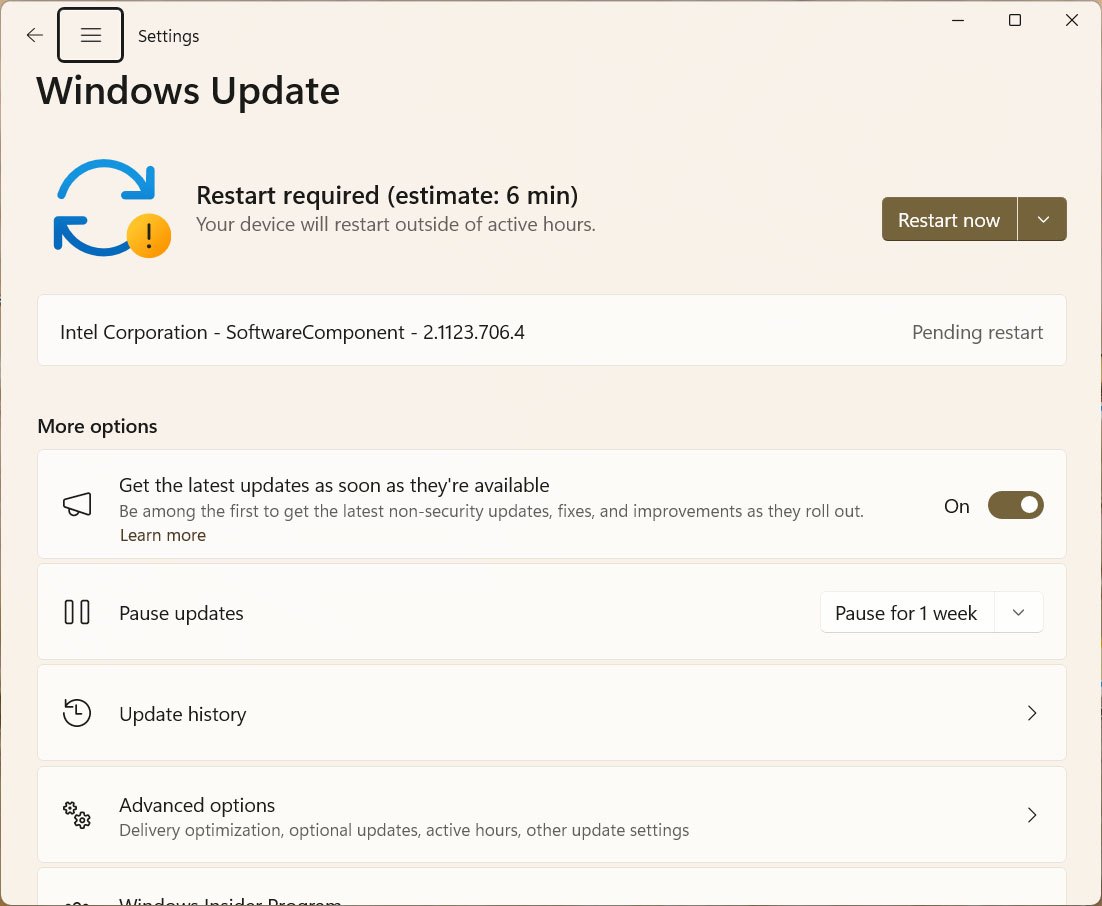Click the clock history icon

(77, 713)
